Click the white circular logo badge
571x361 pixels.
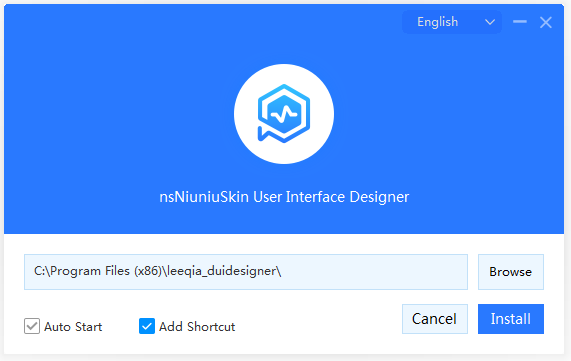coord(284,114)
